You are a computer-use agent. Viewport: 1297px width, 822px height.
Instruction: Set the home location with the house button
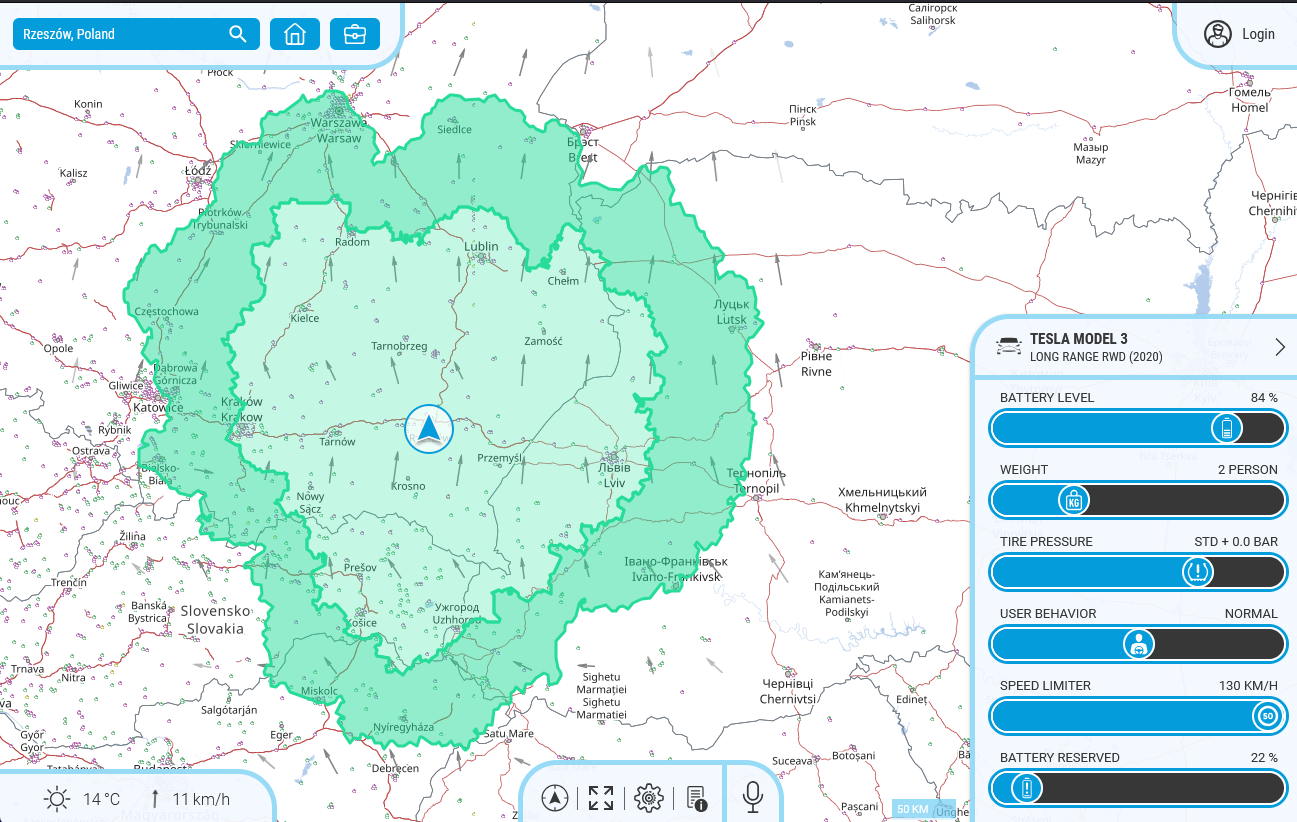(x=295, y=34)
